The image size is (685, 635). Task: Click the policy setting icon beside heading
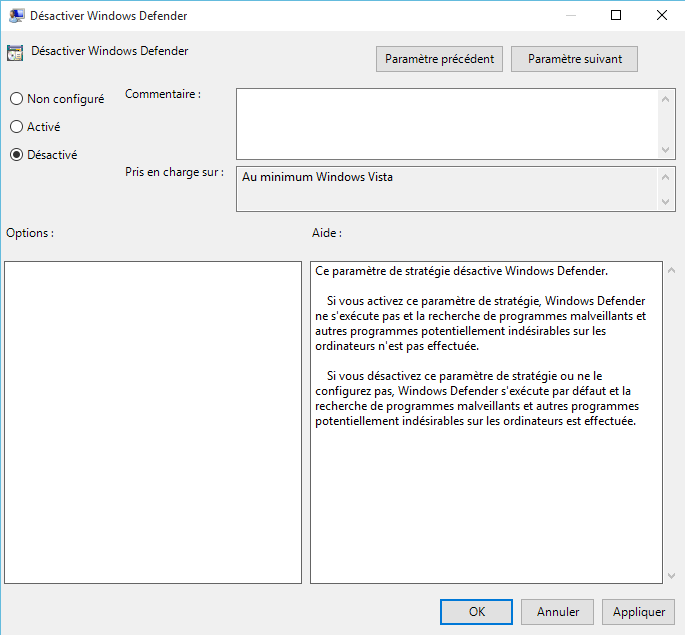(x=15, y=53)
